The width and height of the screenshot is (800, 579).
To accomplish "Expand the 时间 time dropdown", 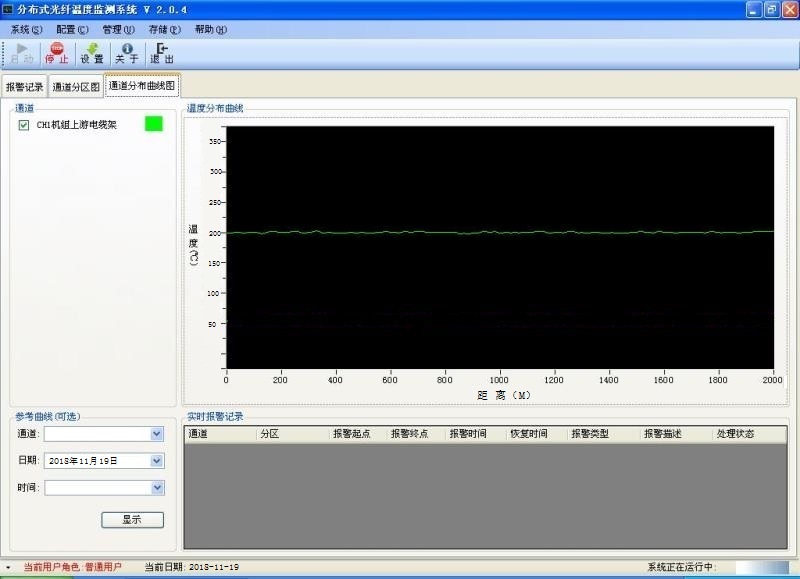I will (x=156, y=487).
